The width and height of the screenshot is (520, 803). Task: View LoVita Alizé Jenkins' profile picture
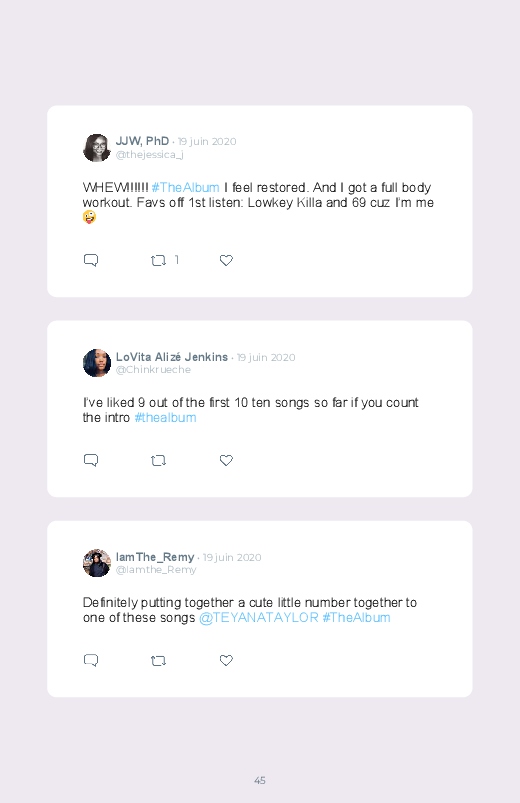pos(97,363)
